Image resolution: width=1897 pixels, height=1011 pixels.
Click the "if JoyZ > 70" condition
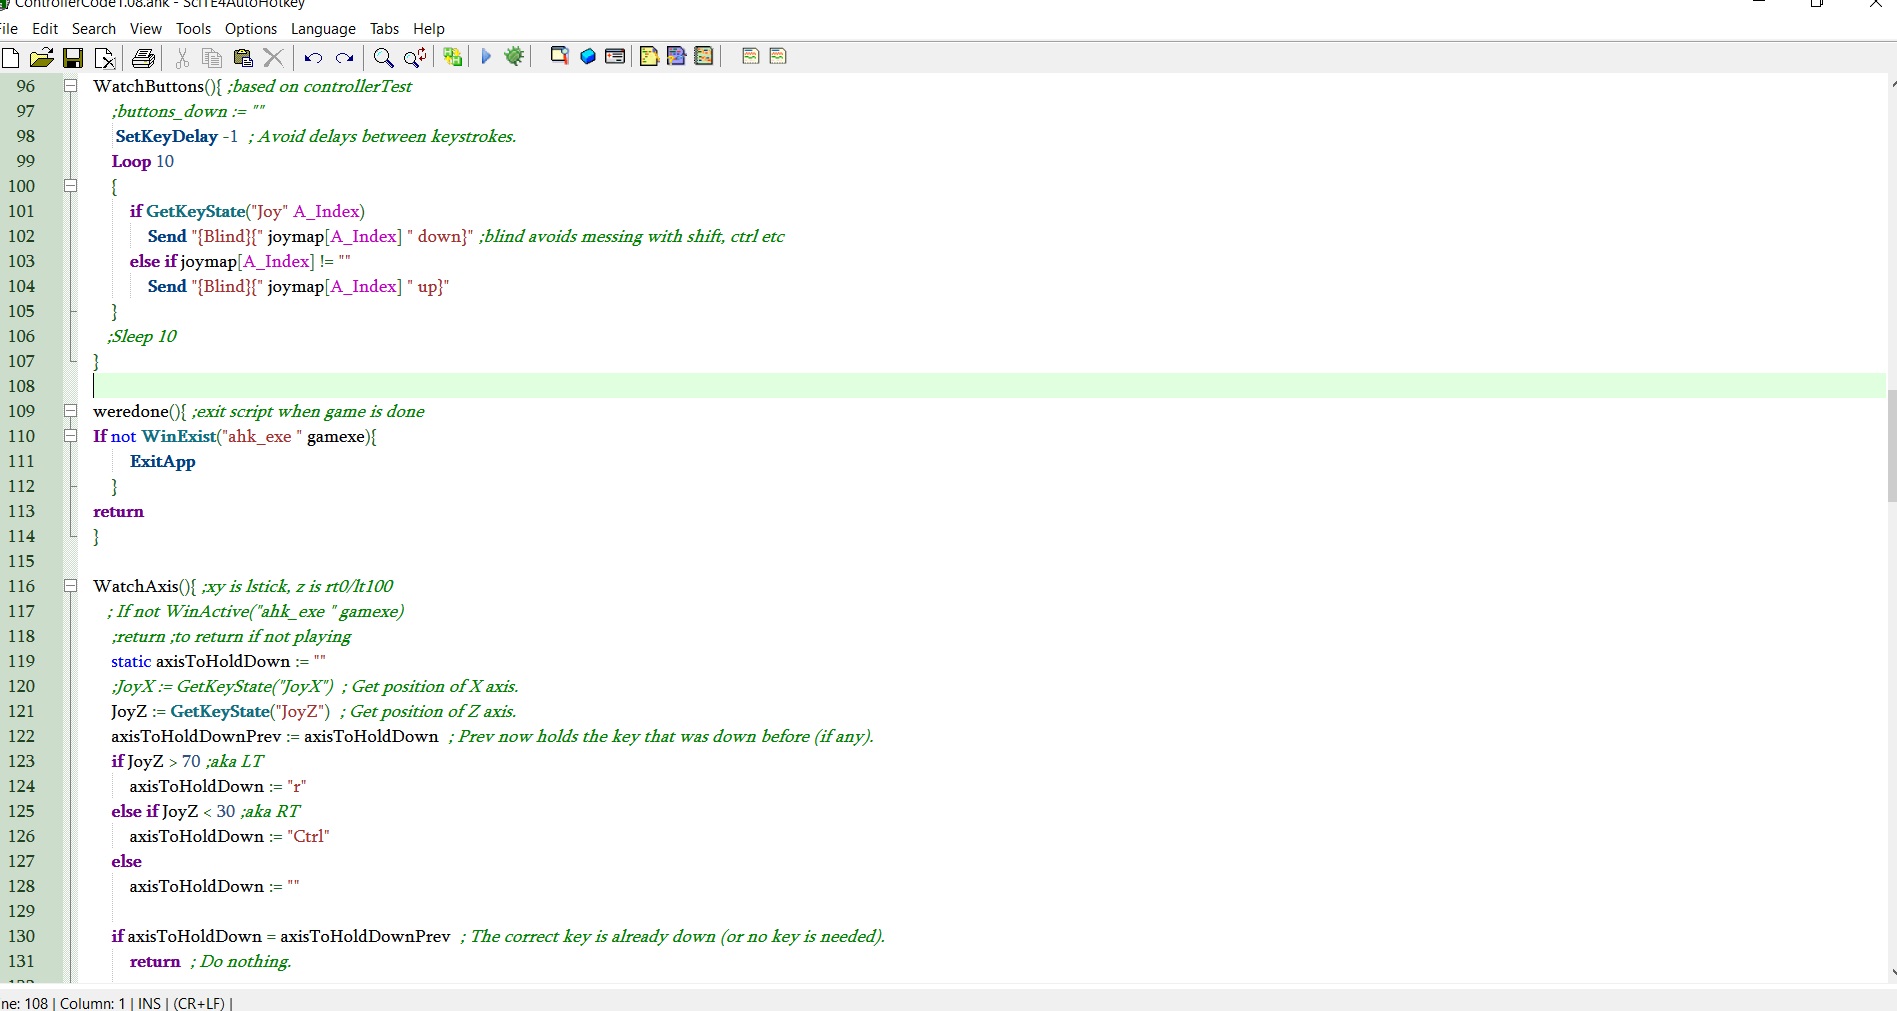point(156,761)
